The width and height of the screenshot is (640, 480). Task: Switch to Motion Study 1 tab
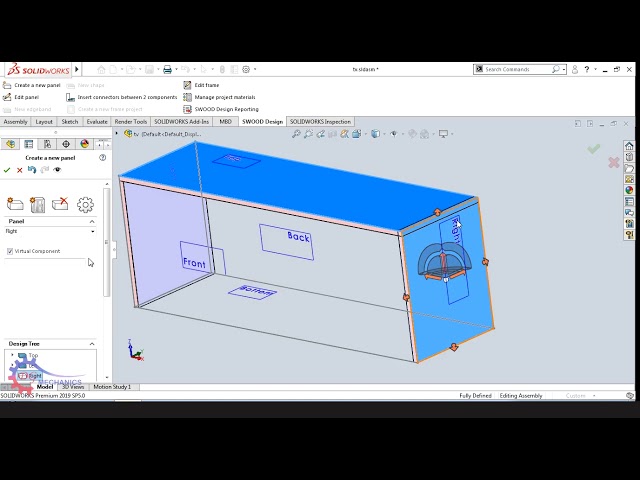click(x=112, y=387)
